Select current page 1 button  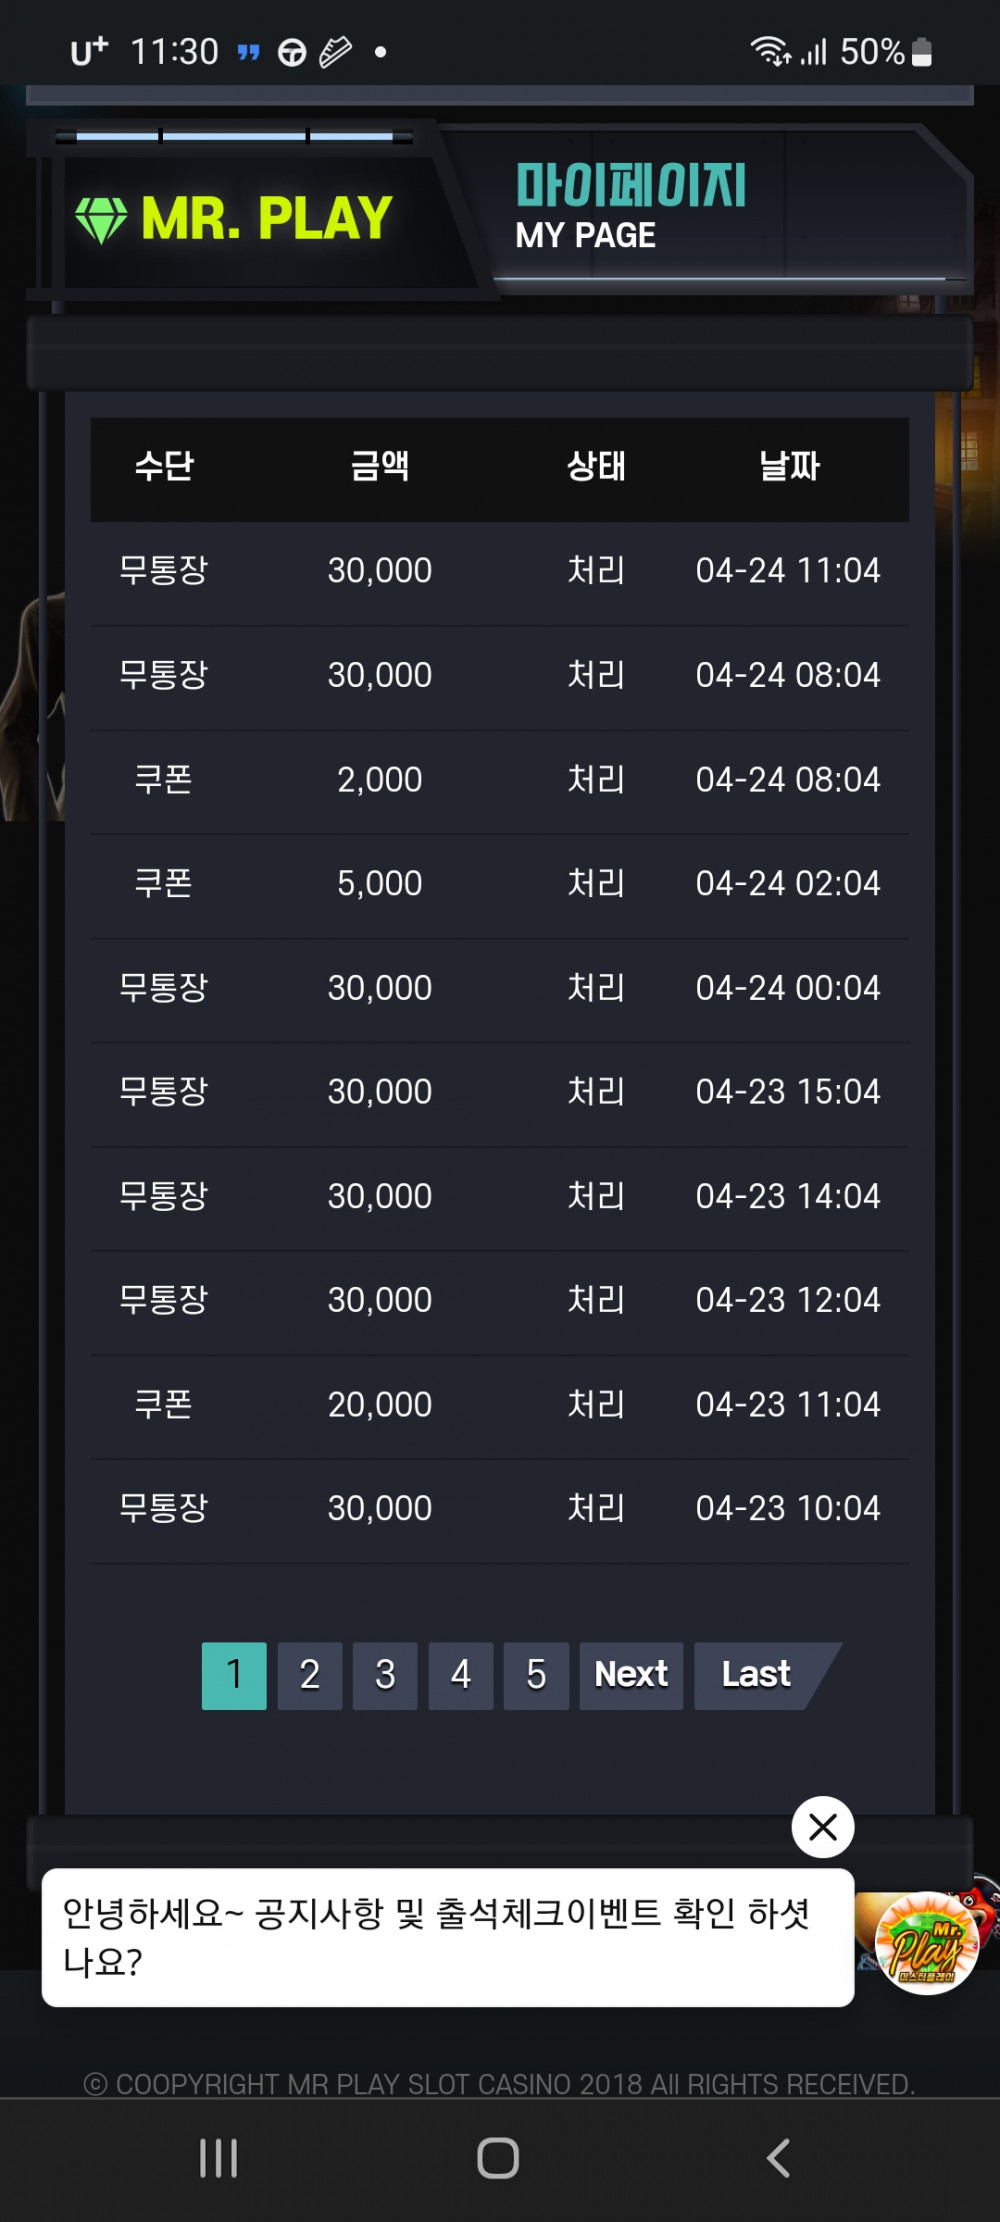(234, 1675)
